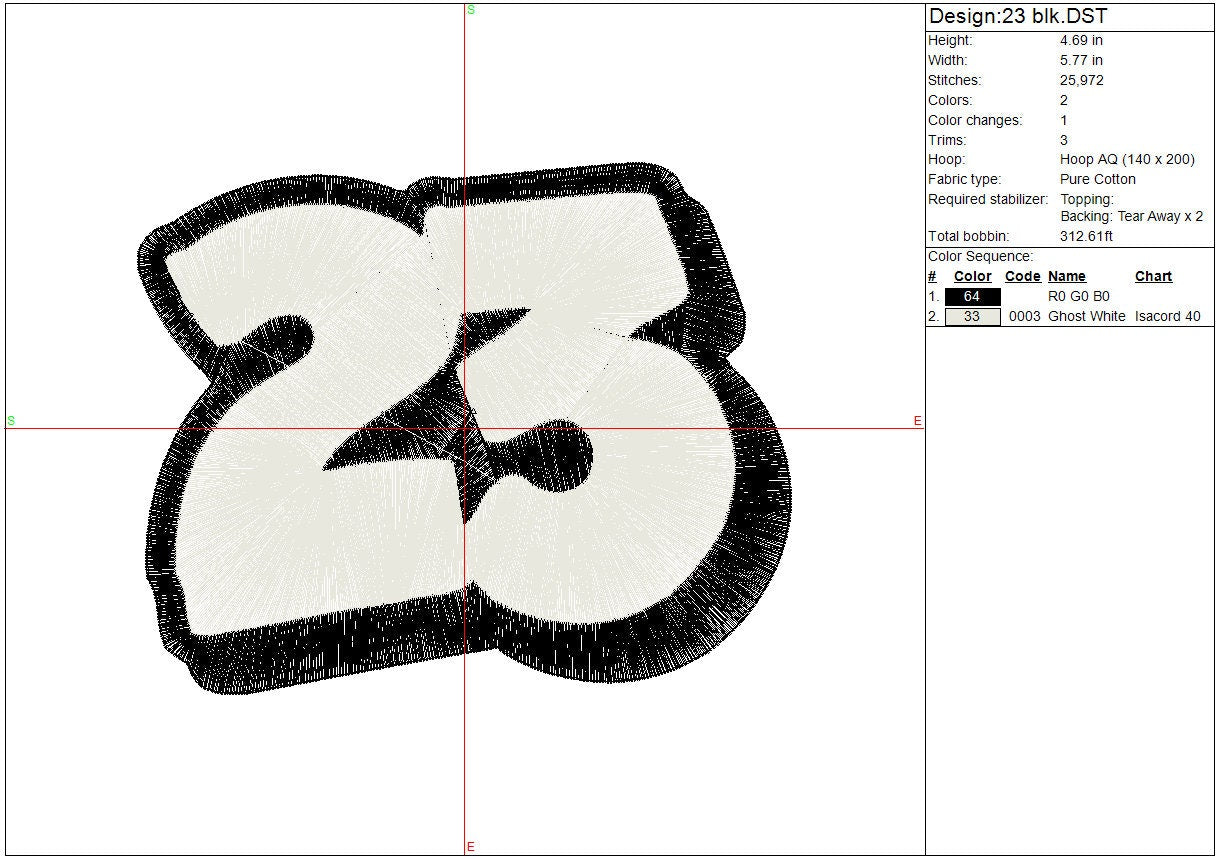
Task: Click the red E marker at the canvas bottom
Action: pos(470,847)
